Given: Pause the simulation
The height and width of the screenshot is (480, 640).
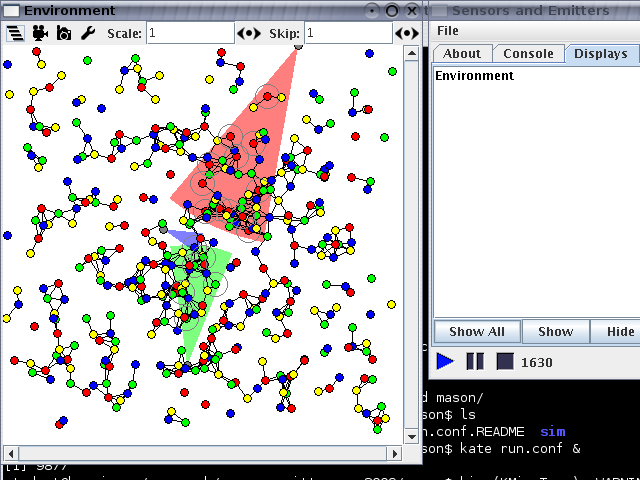Looking at the screenshot, I should [x=475, y=361].
